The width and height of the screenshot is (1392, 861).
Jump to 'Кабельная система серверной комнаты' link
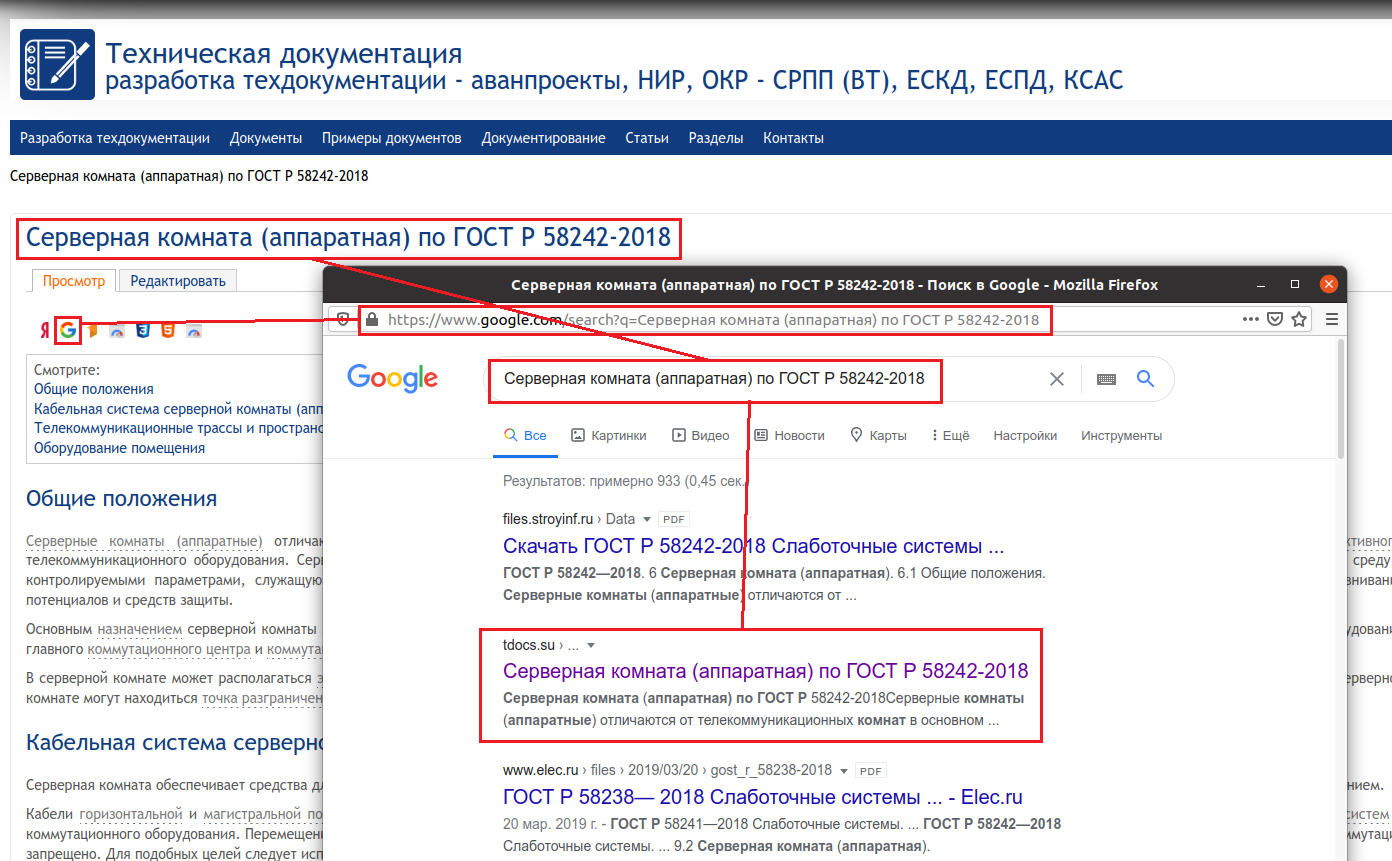click(178, 409)
